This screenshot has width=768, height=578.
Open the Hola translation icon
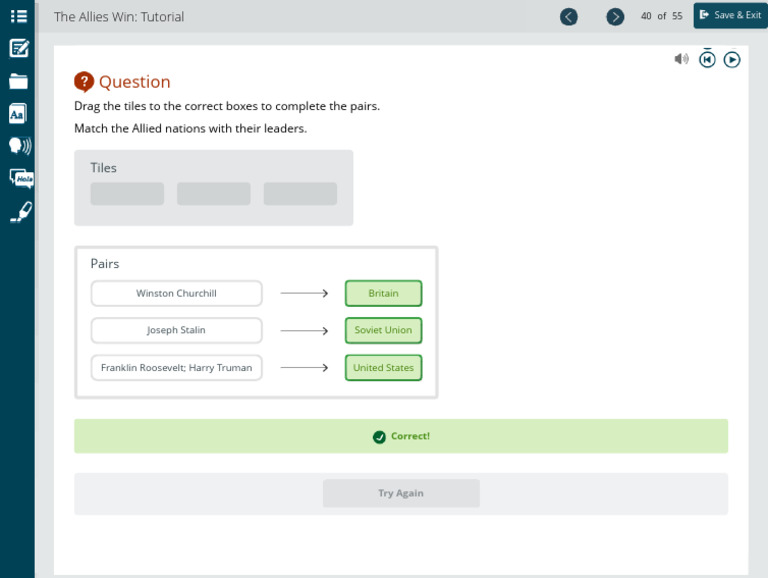pos(21,178)
